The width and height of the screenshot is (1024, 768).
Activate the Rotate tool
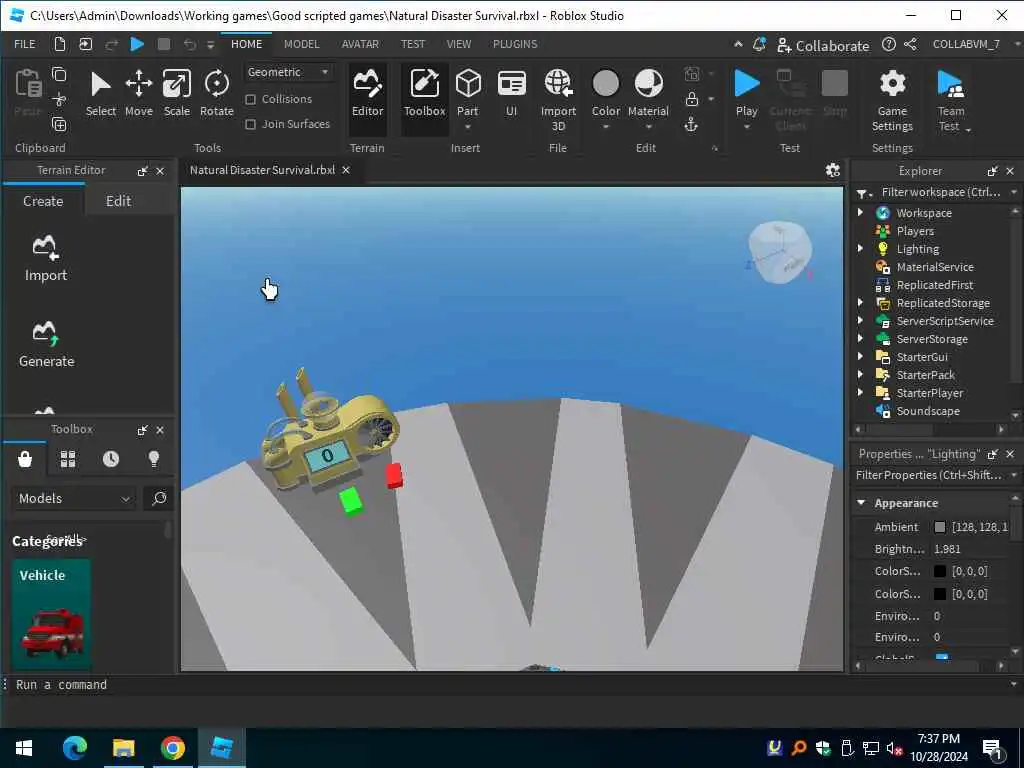coord(217,93)
